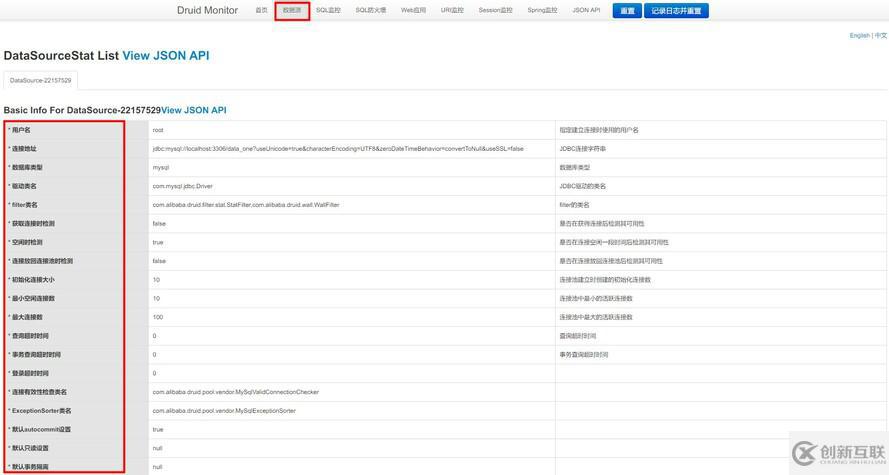Click the 初始化连接大小 row label
The height and width of the screenshot is (475, 889).
point(33,279)
